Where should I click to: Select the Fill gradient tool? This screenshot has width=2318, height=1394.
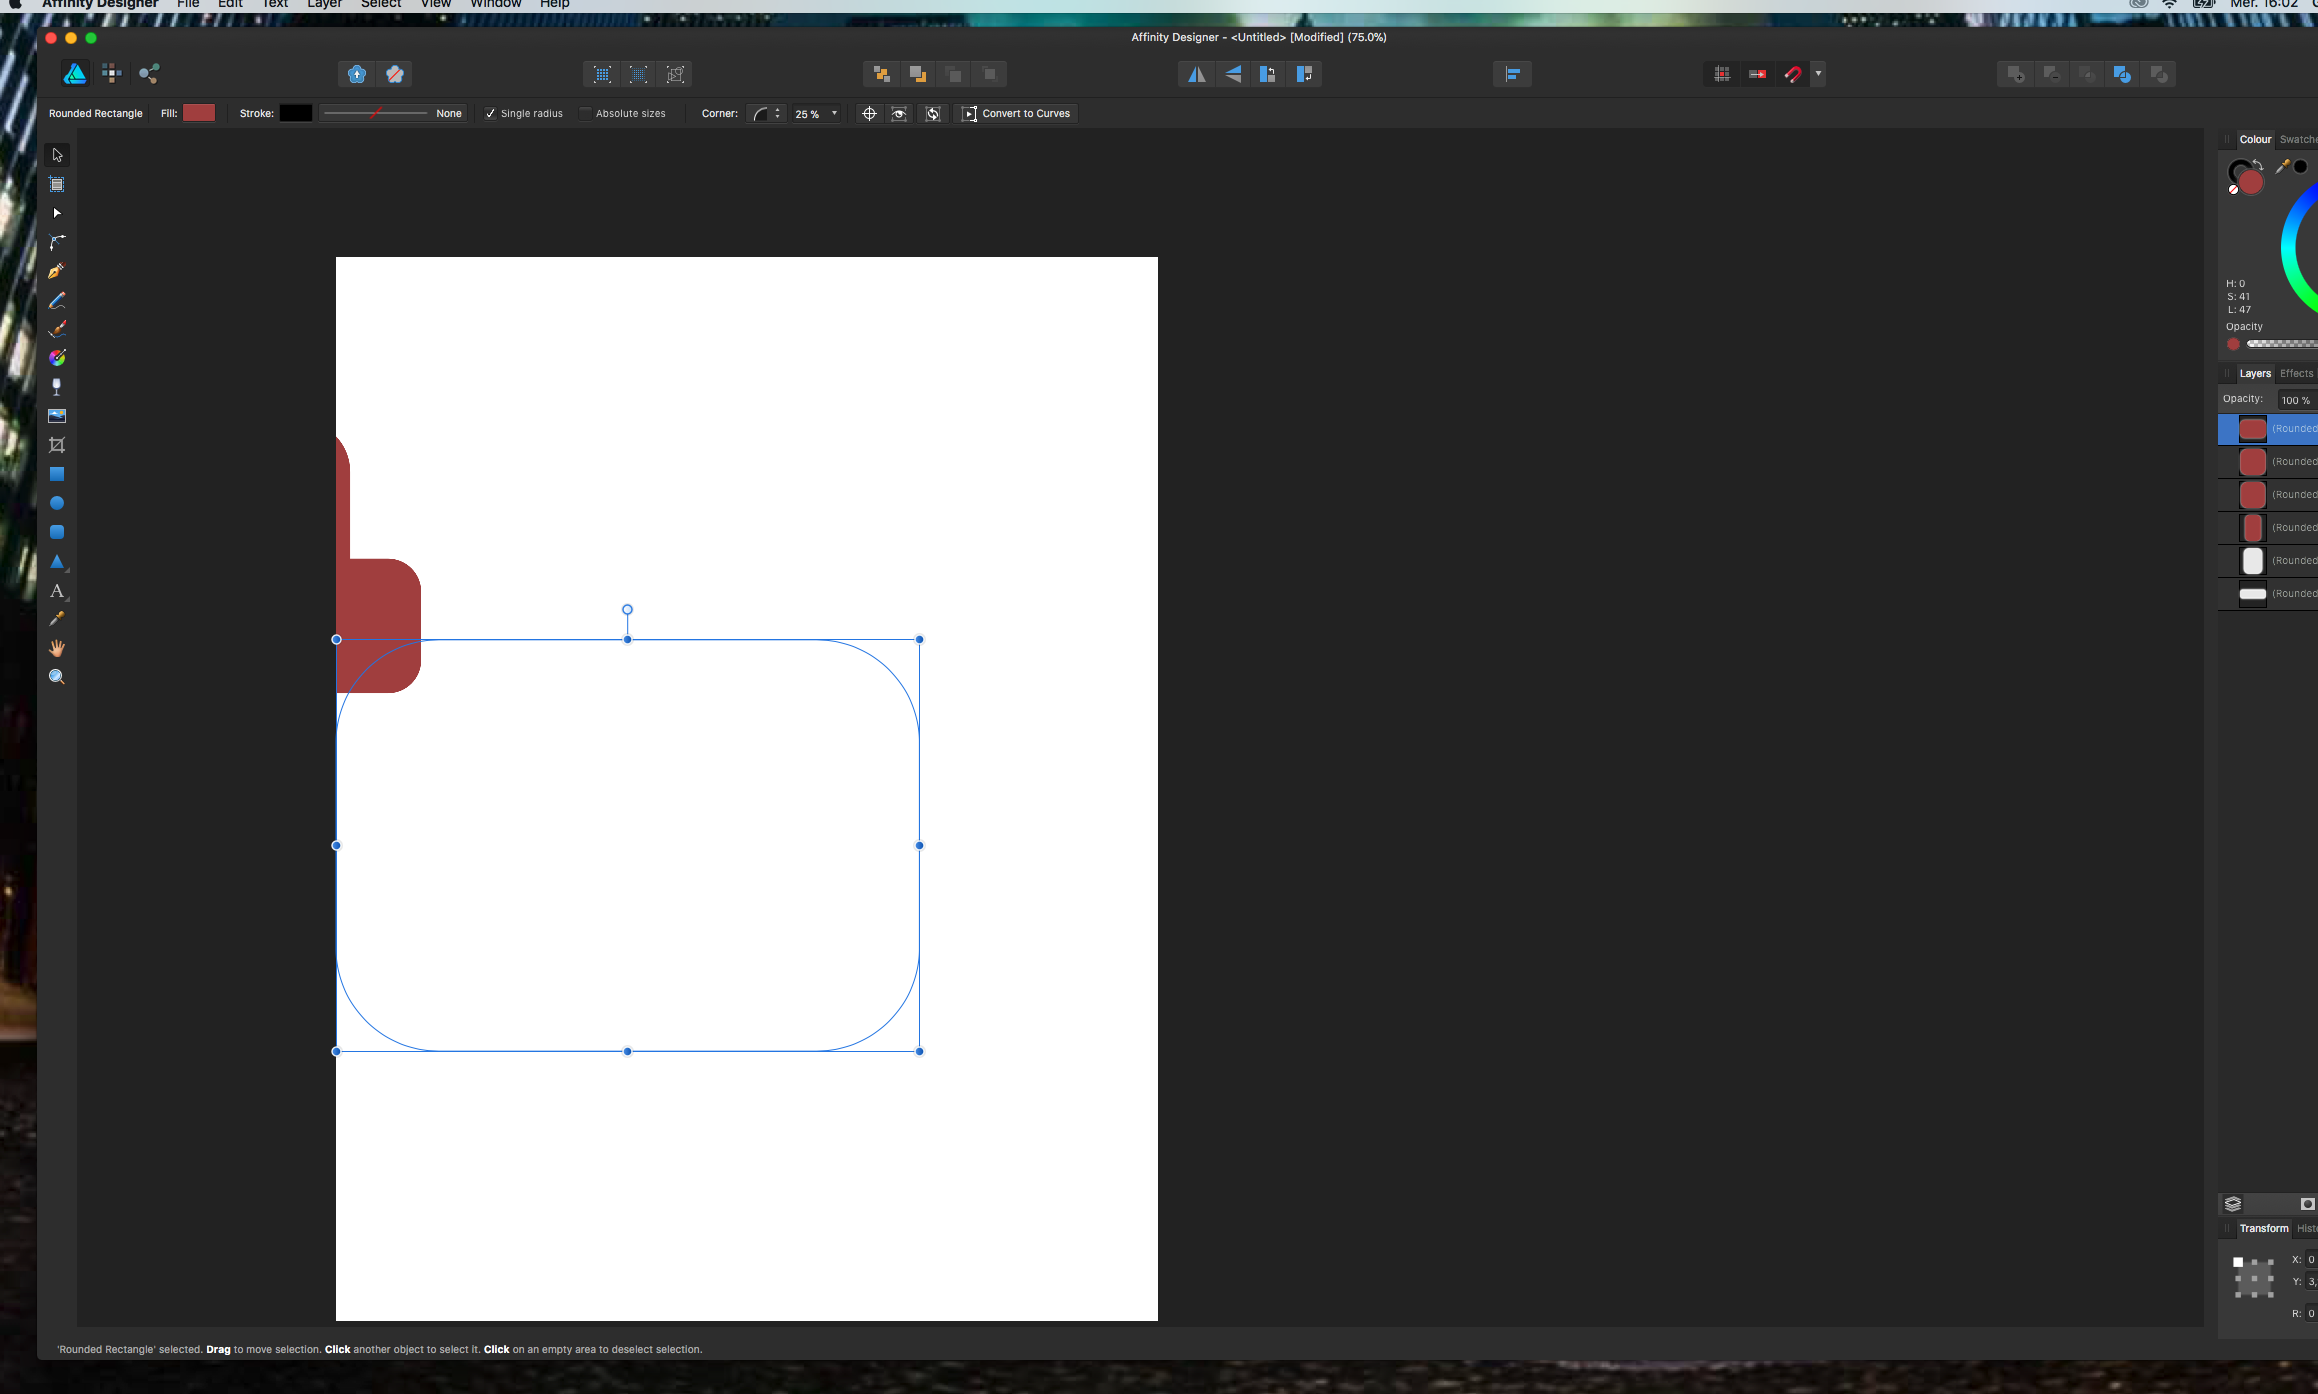(57, 358)
